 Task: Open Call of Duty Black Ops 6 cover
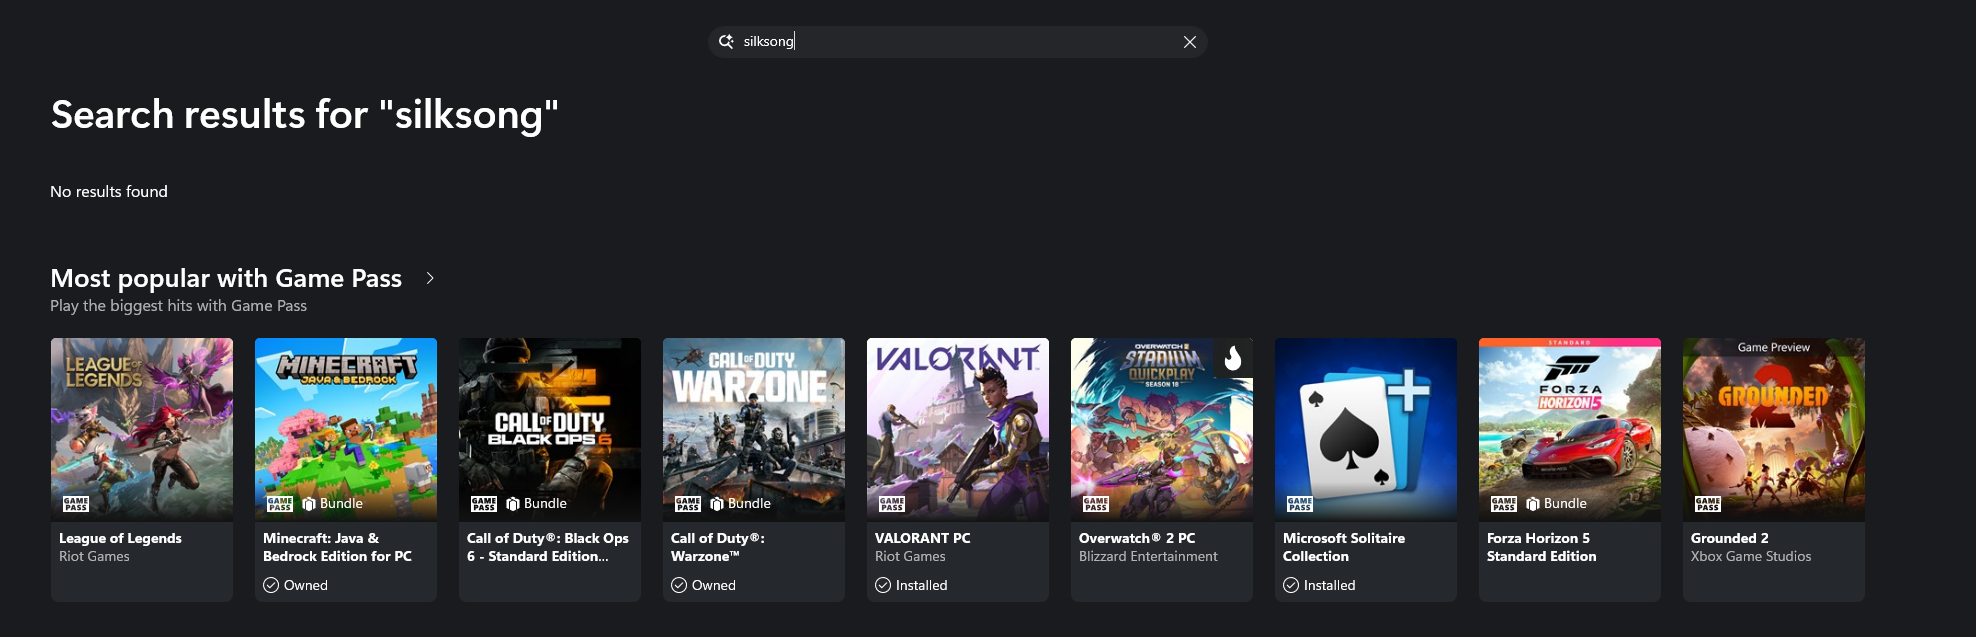(550, 429)
